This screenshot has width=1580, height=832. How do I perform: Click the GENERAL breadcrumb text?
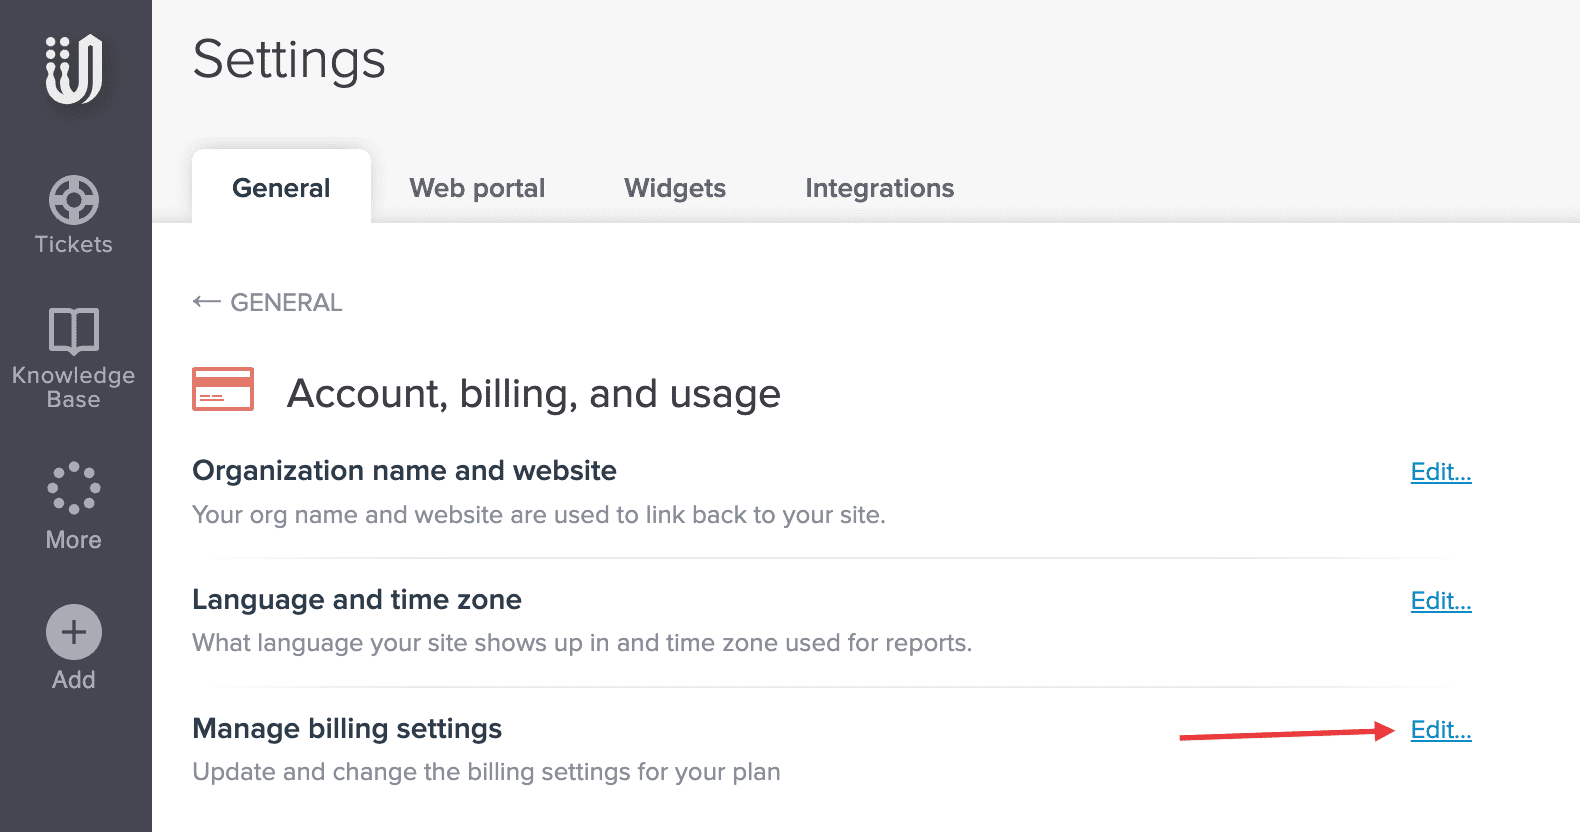click(286, 302)
